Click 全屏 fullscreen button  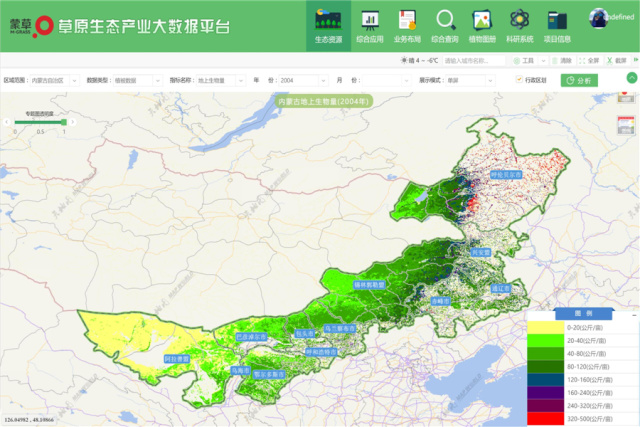pyautogui.click(x=591, y=60)
